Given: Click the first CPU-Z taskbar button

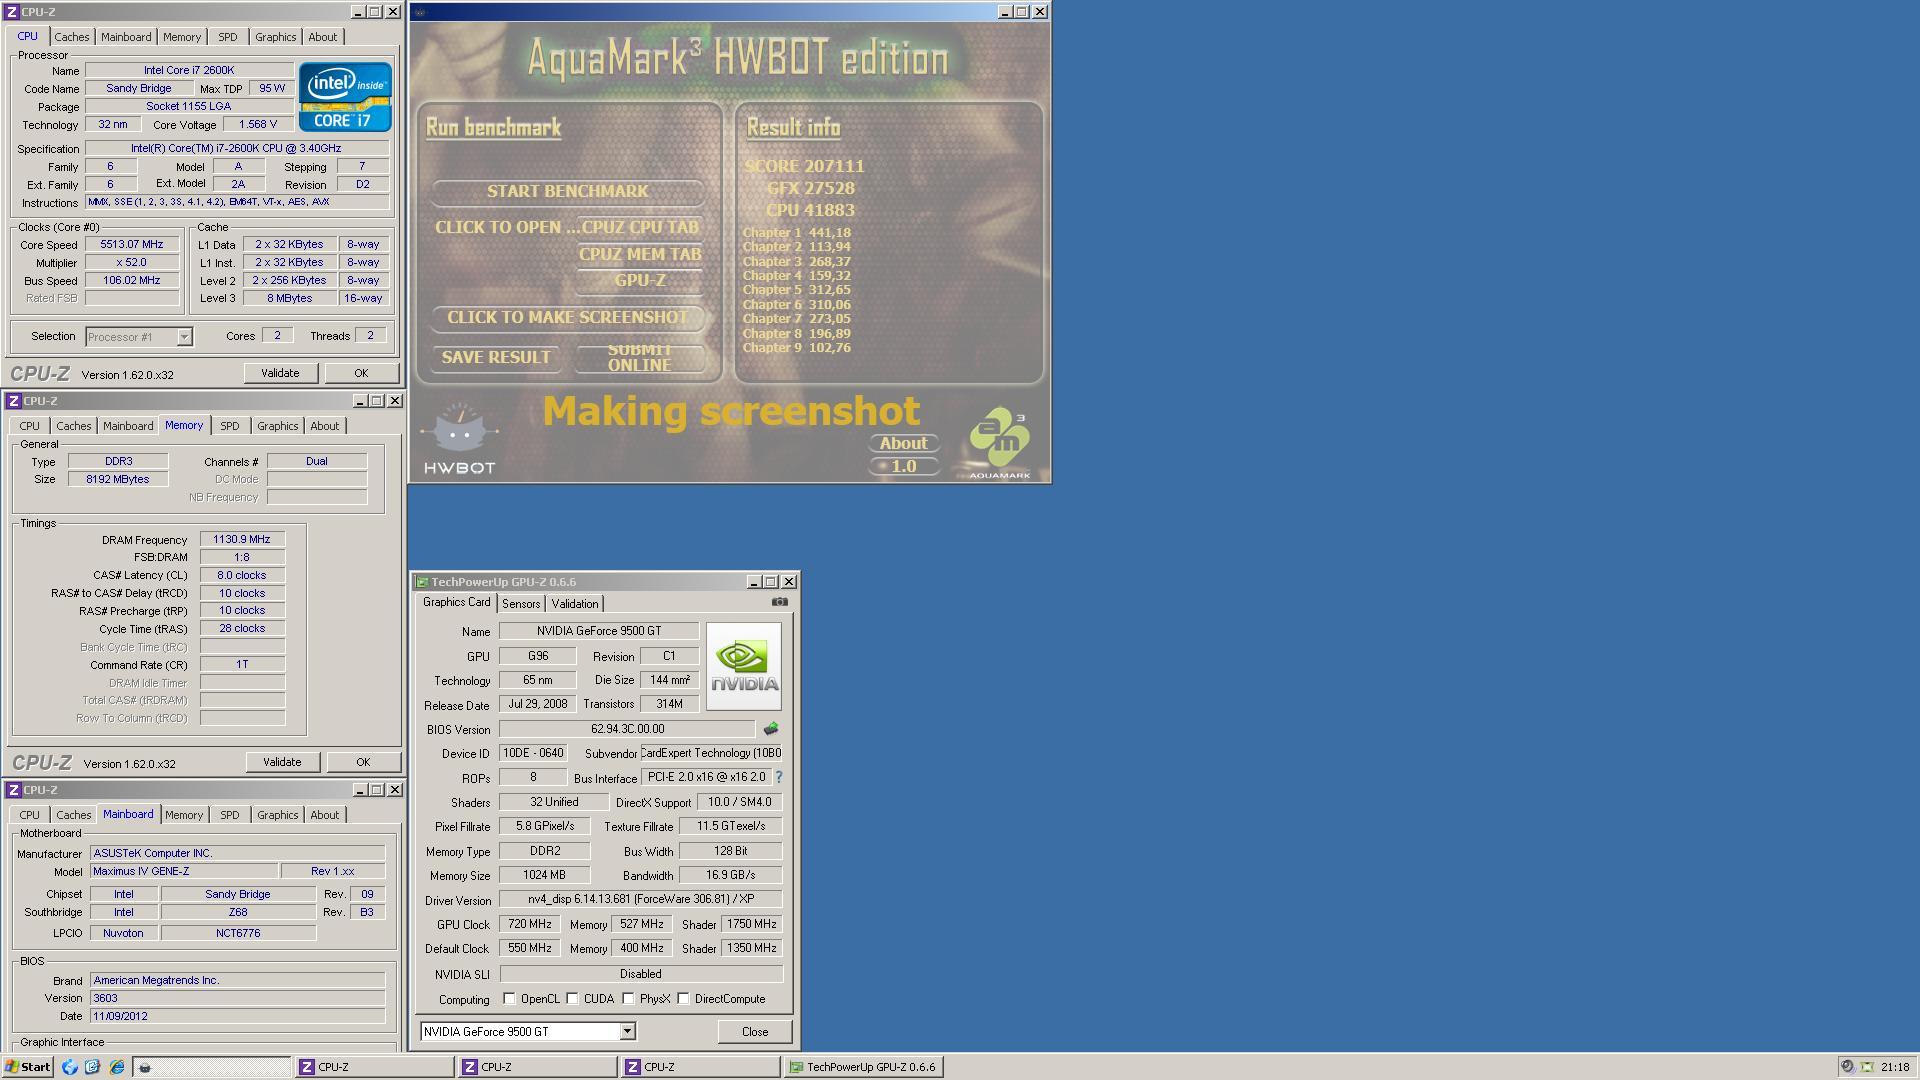Looking at the screenshot, I should [374, 1067].
